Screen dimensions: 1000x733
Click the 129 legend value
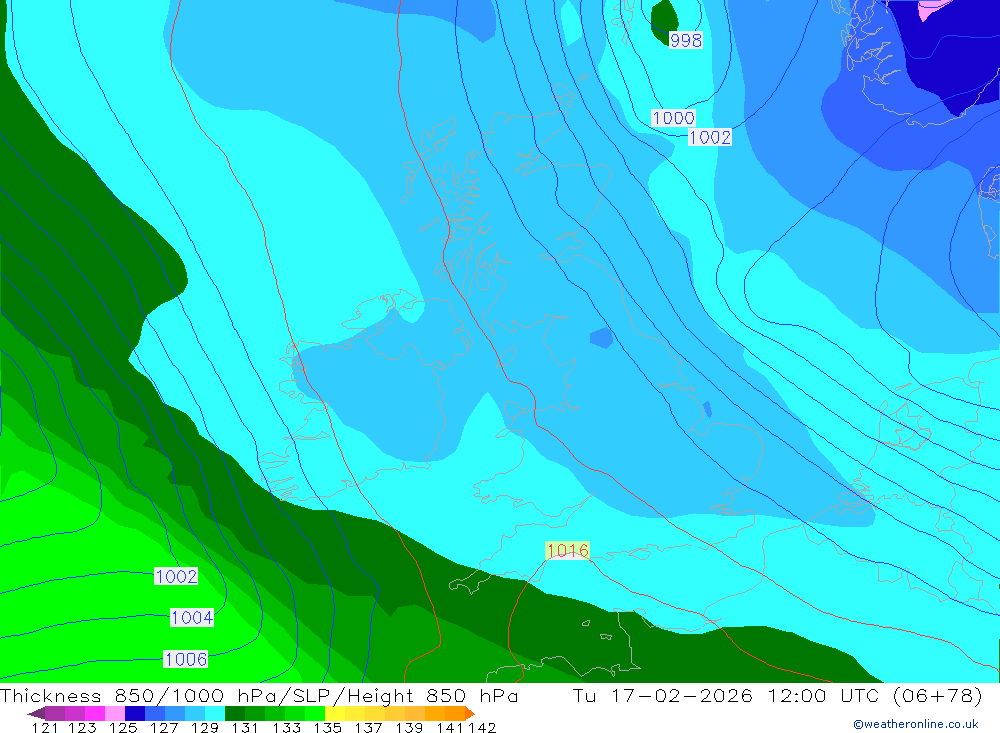pyautogui.click(x=205, y=727)
